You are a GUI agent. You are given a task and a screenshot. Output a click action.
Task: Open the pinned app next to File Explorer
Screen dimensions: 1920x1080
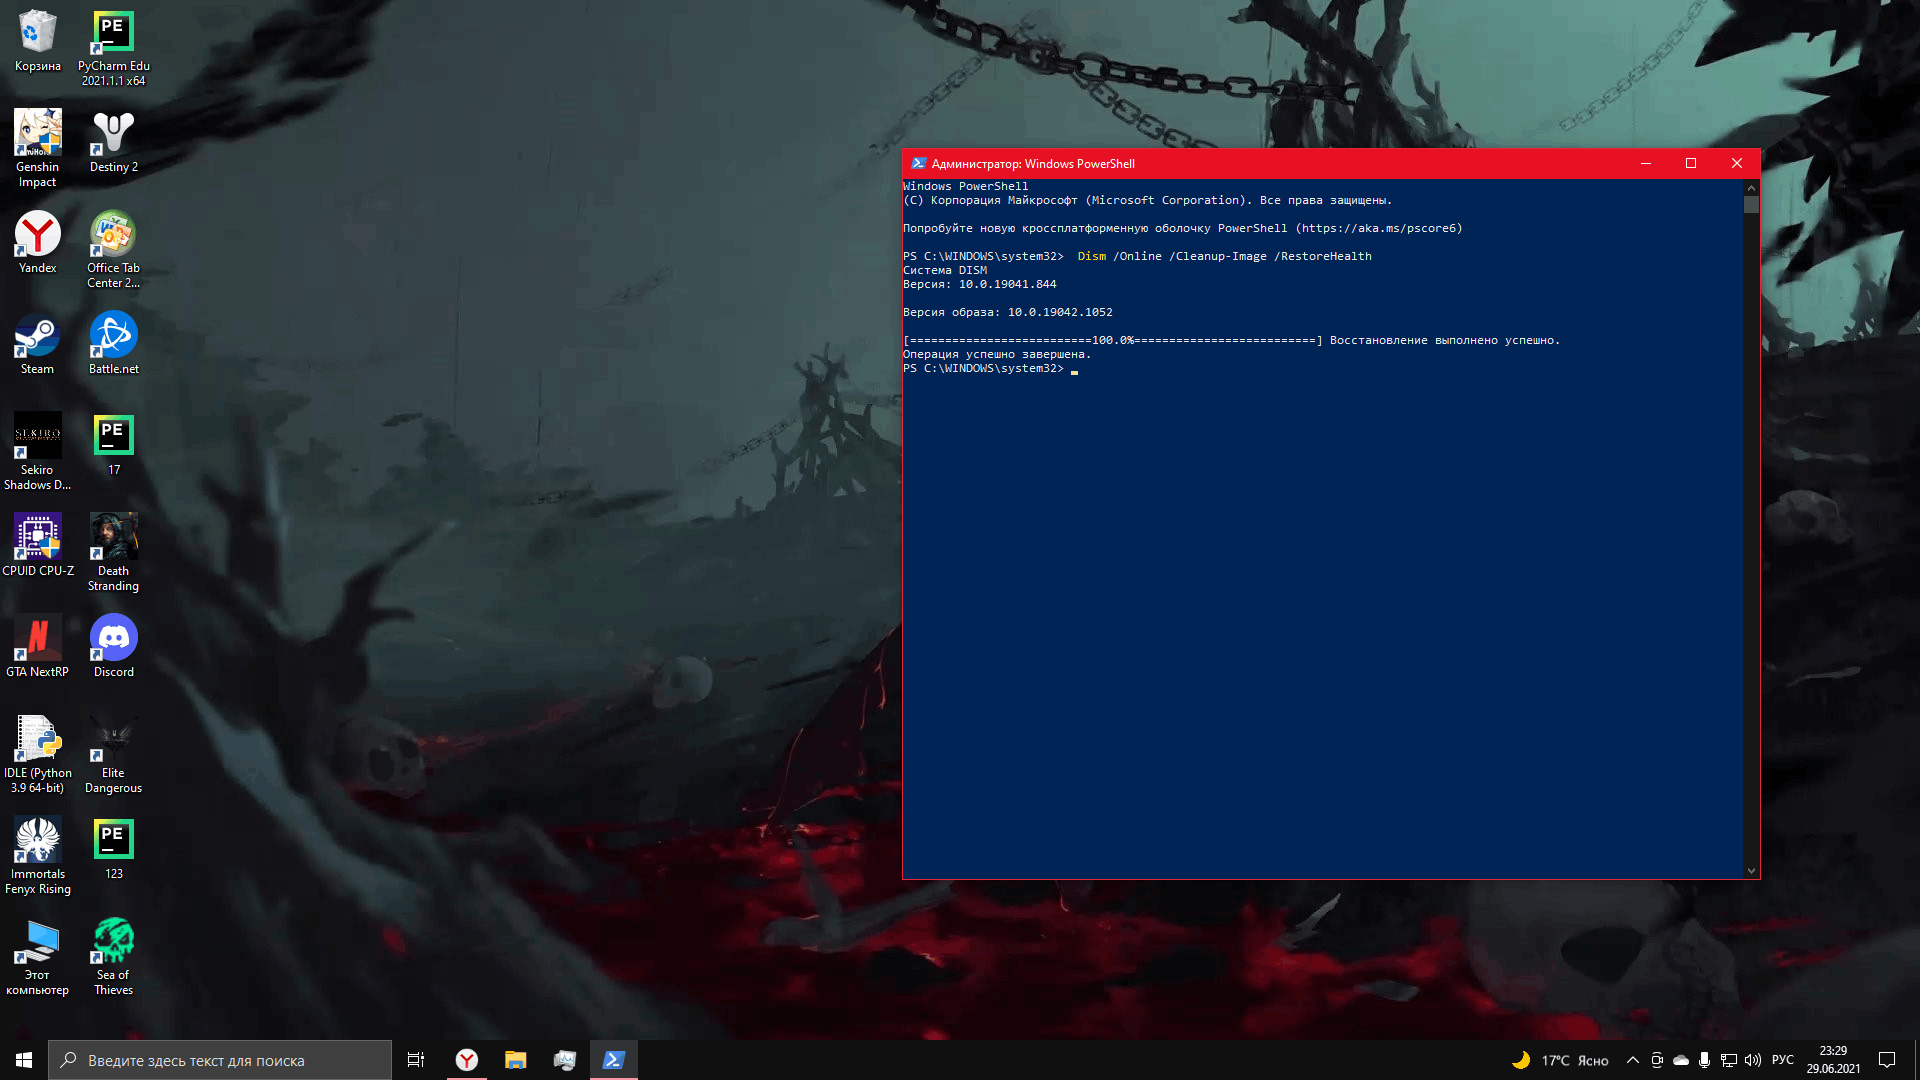click(x=564, y=1060)
